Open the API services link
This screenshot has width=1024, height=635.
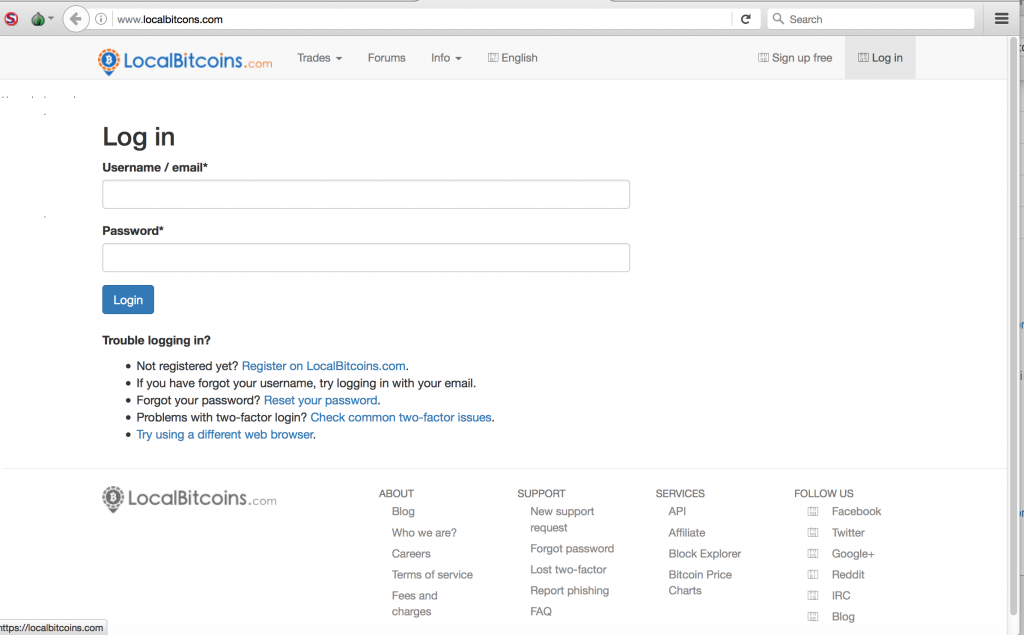pos(677,512)
